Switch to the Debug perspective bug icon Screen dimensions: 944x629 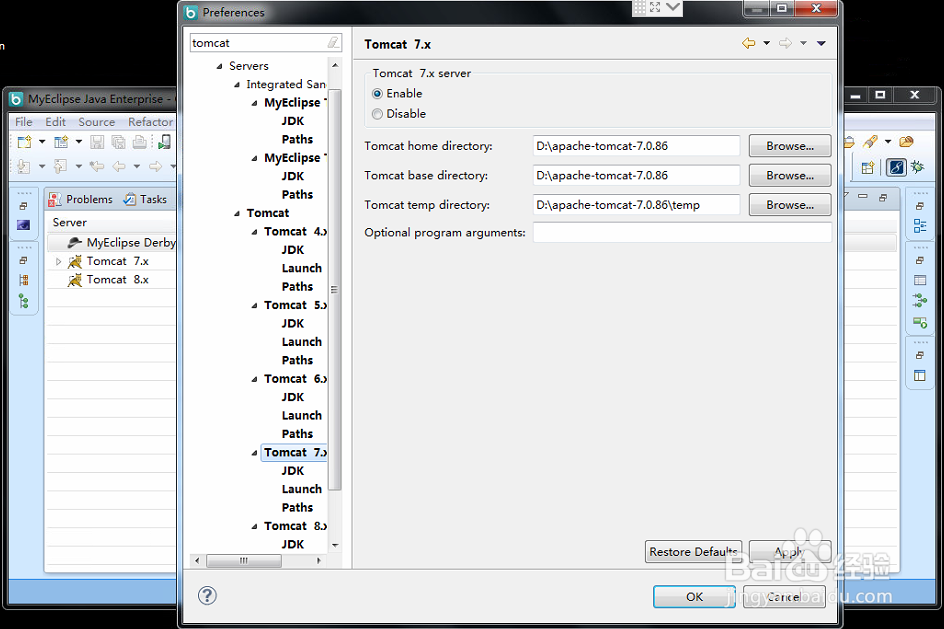coord(918,167)
